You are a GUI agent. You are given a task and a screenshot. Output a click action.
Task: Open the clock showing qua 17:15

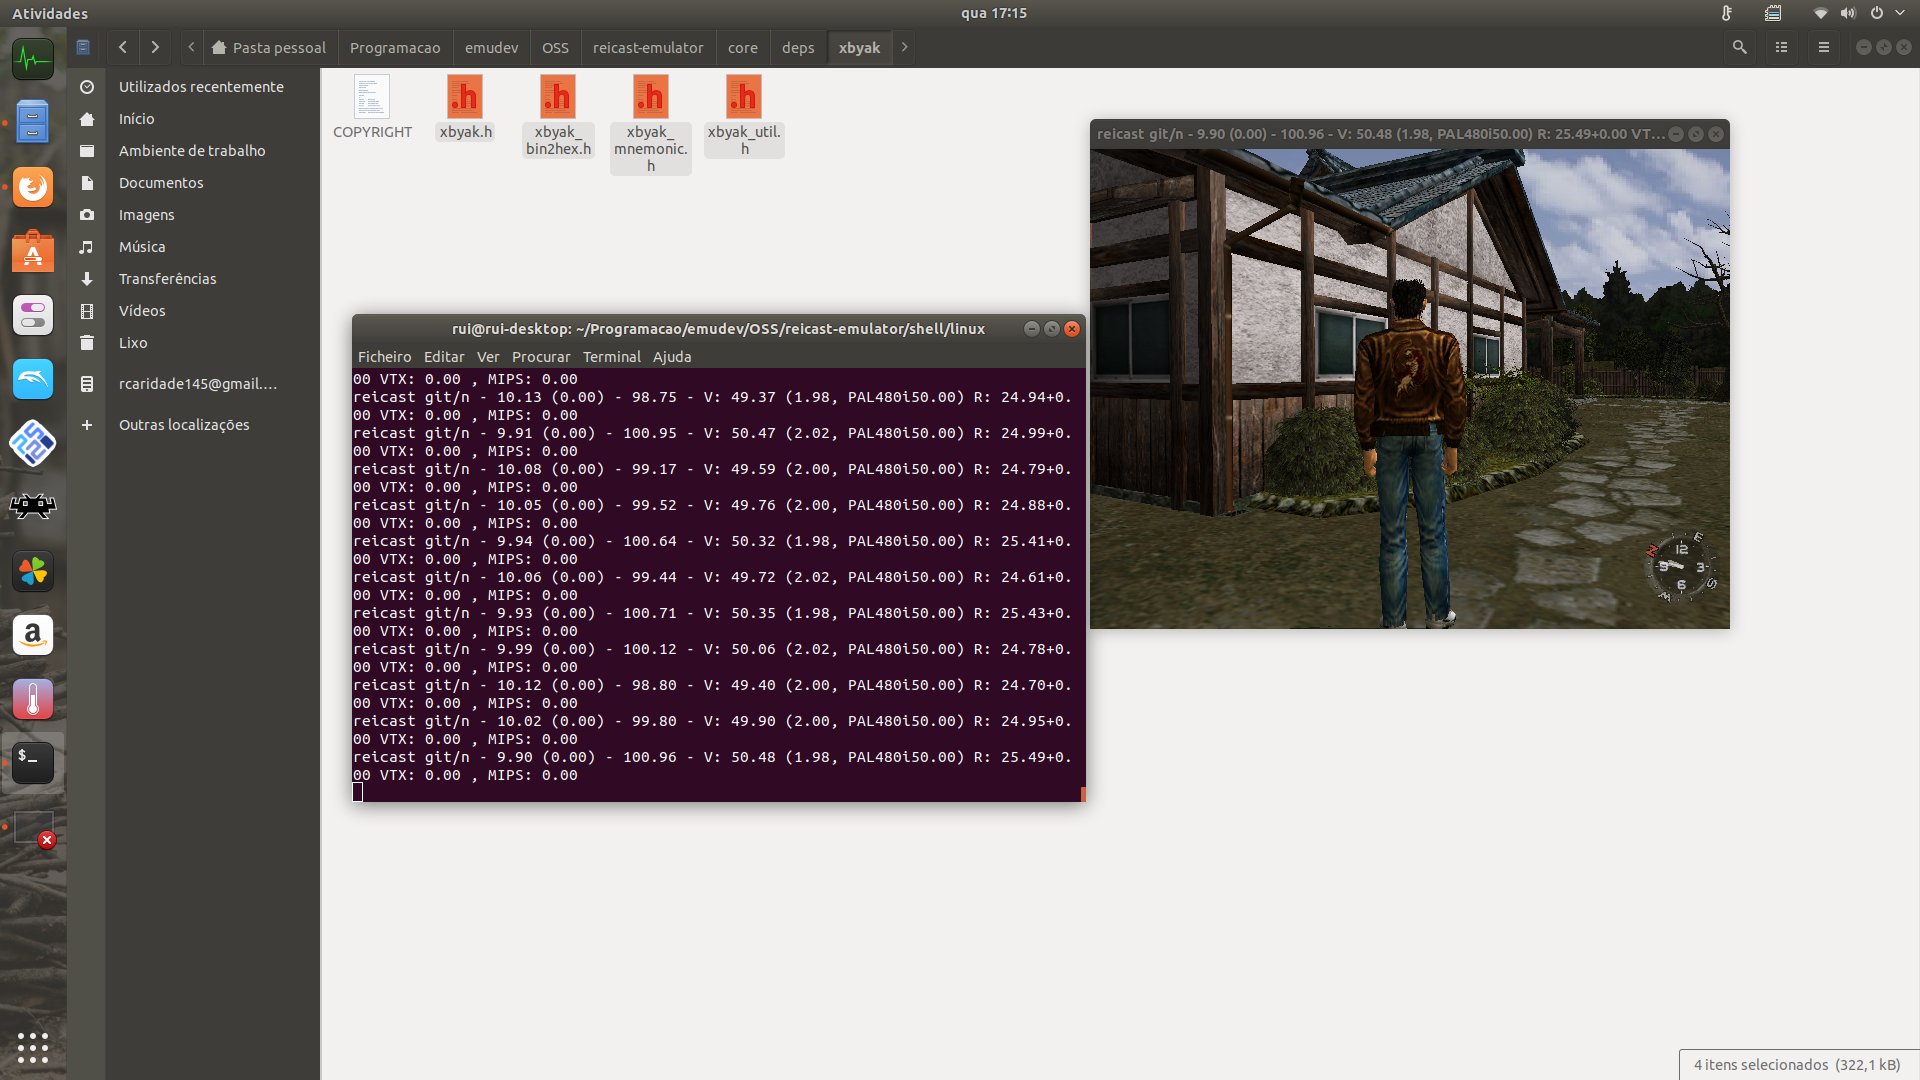click(x=993, y=13)
